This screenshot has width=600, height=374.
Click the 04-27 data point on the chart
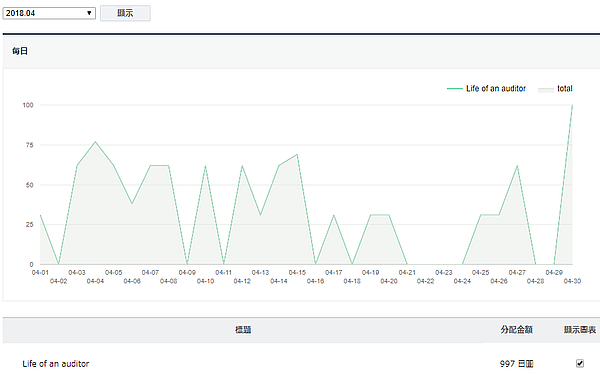[x=517, y=165]
